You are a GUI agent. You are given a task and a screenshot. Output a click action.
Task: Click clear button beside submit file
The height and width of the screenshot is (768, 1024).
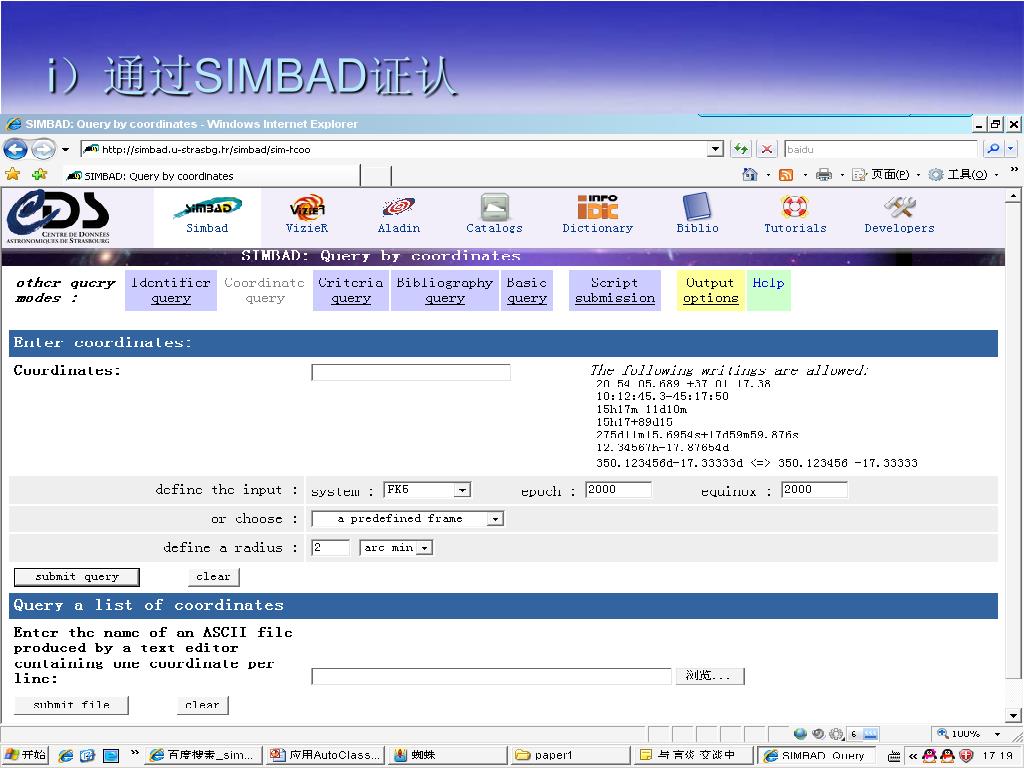tap(202, 705)
